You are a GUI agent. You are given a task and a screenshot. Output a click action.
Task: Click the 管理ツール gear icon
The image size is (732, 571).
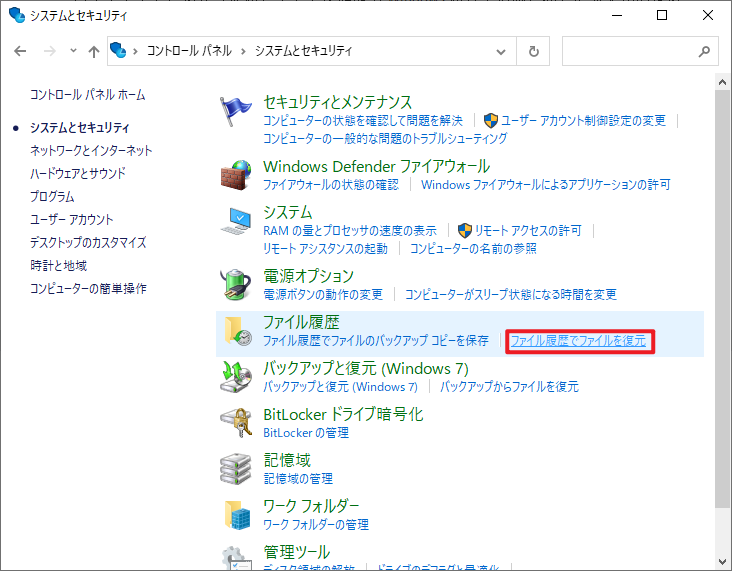click(x=236, y=558)
